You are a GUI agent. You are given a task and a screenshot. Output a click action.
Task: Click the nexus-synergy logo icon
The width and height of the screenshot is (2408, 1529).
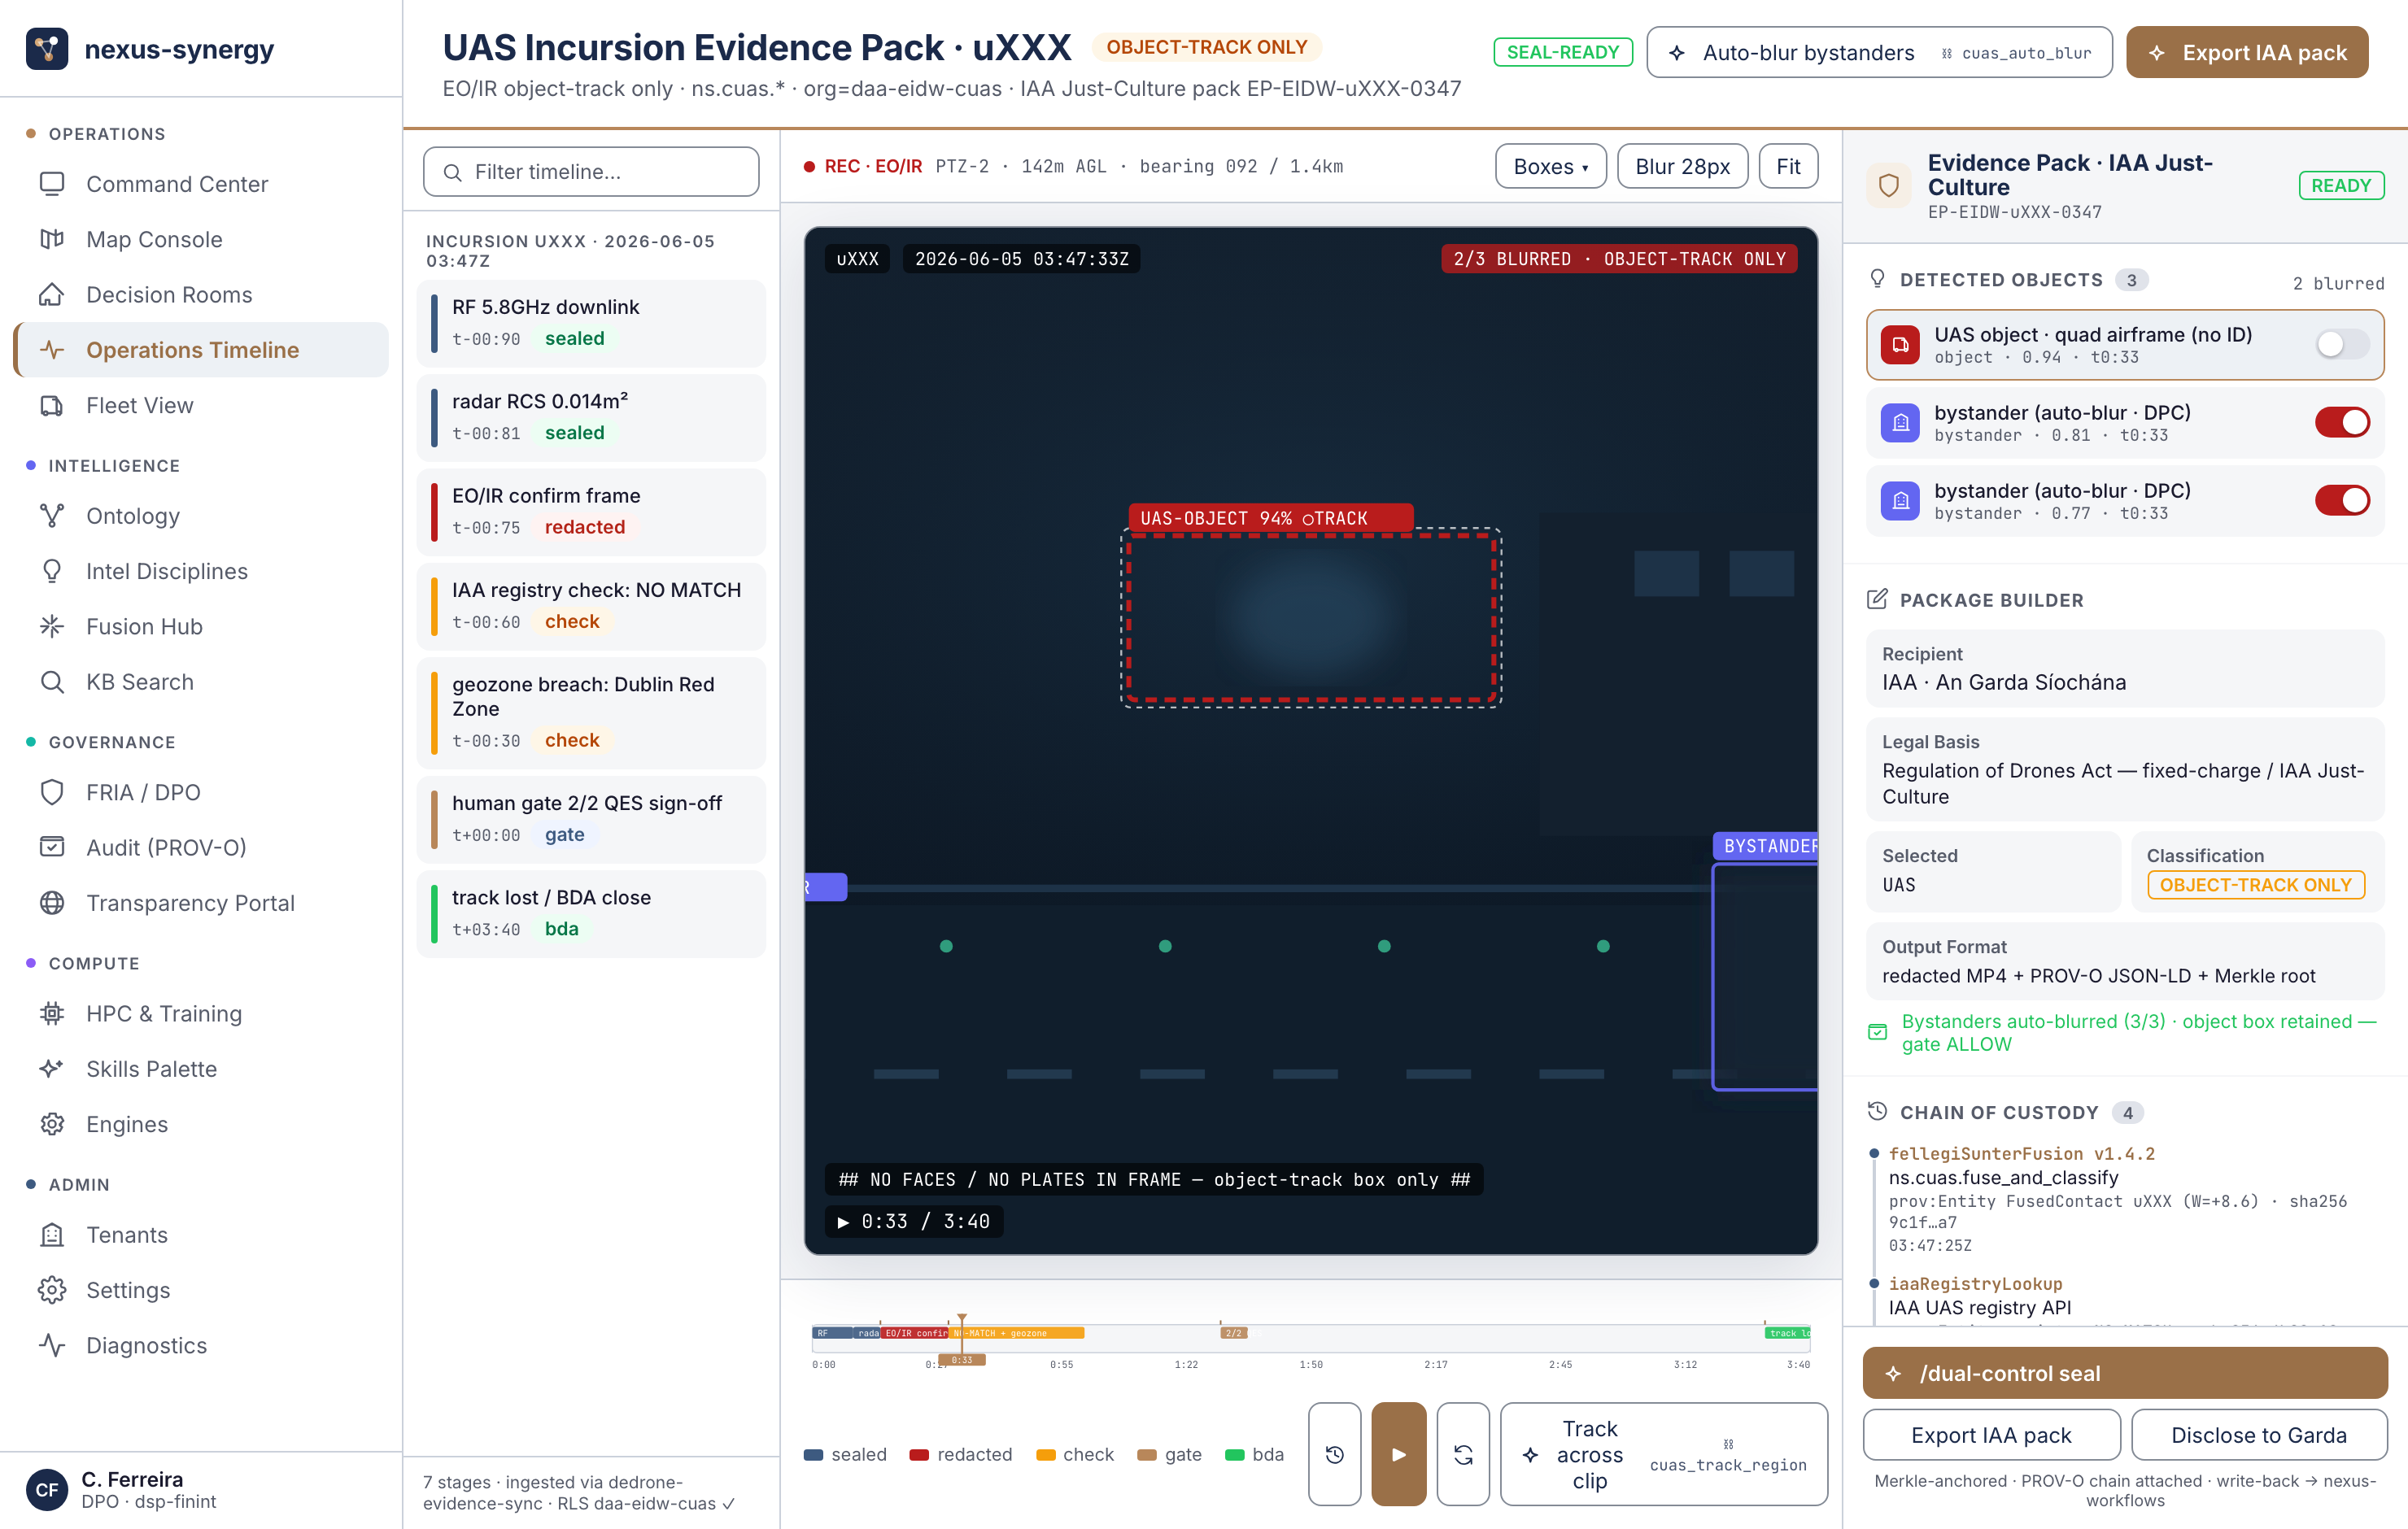click(x=47, y=49)
